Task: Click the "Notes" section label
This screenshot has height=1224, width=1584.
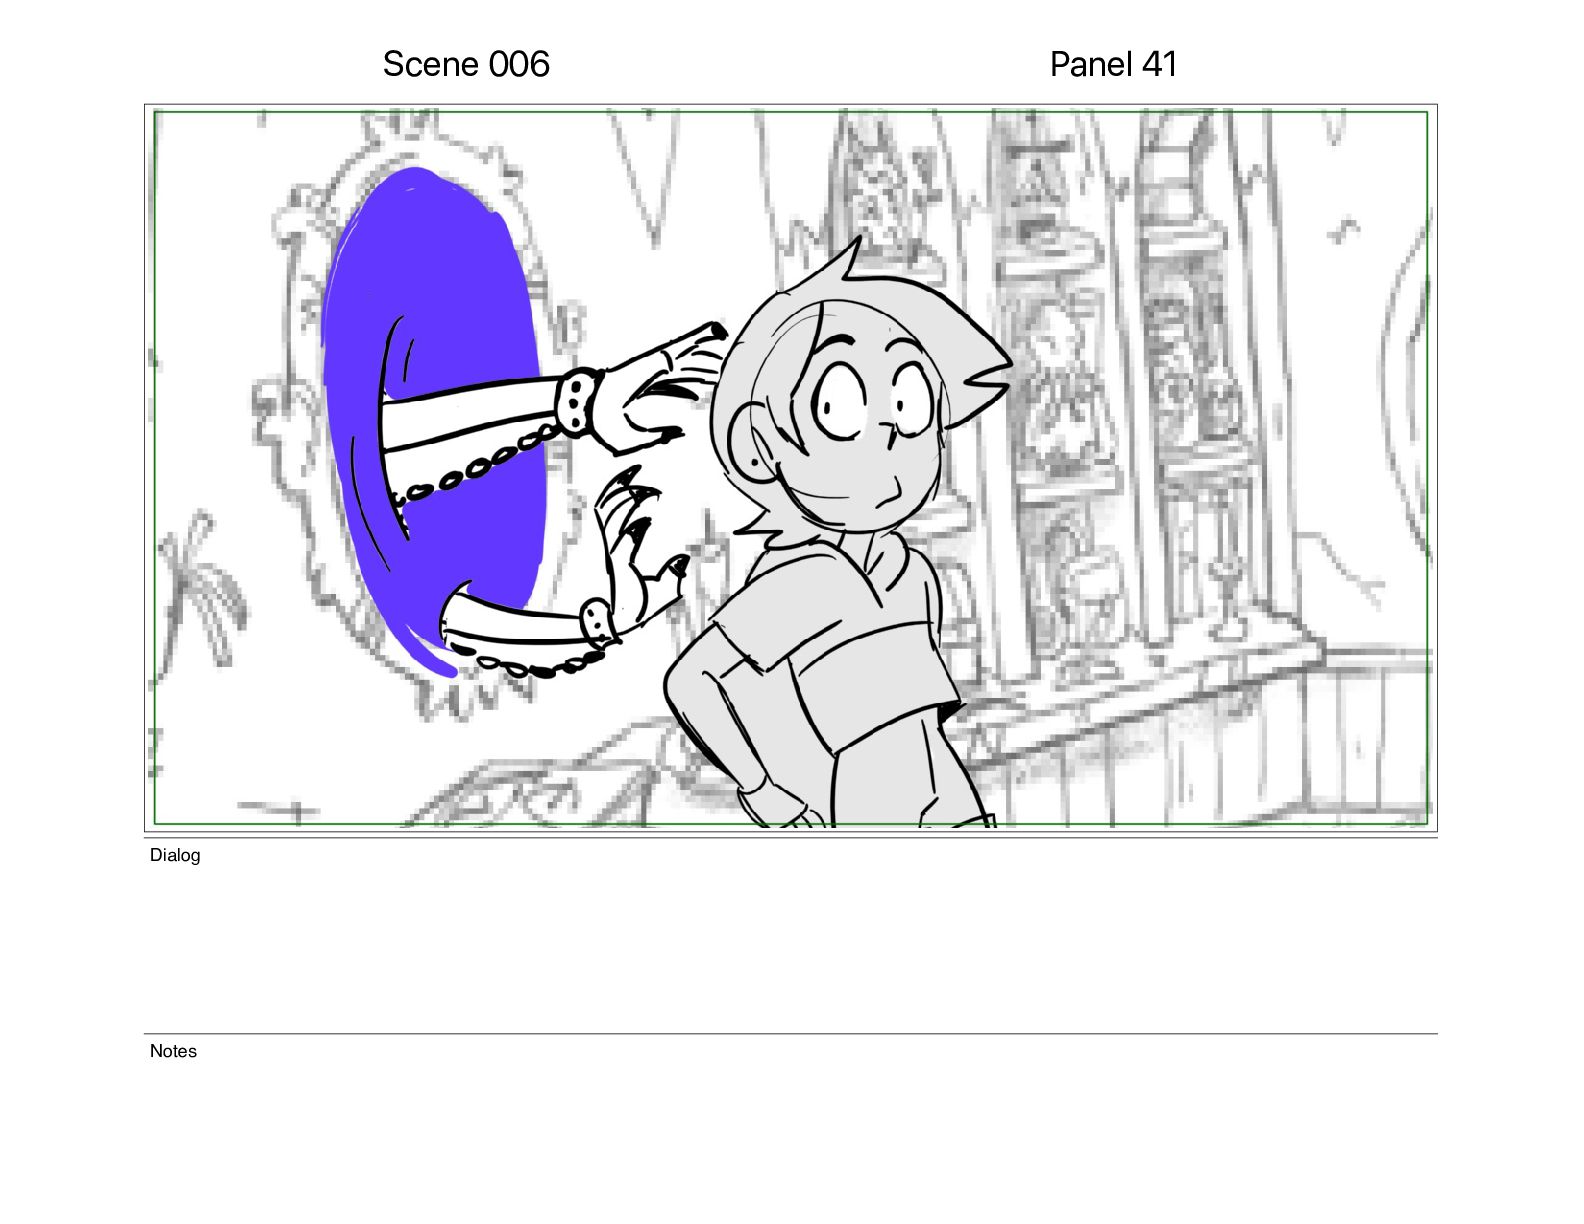Action: tap(173, 1051)
